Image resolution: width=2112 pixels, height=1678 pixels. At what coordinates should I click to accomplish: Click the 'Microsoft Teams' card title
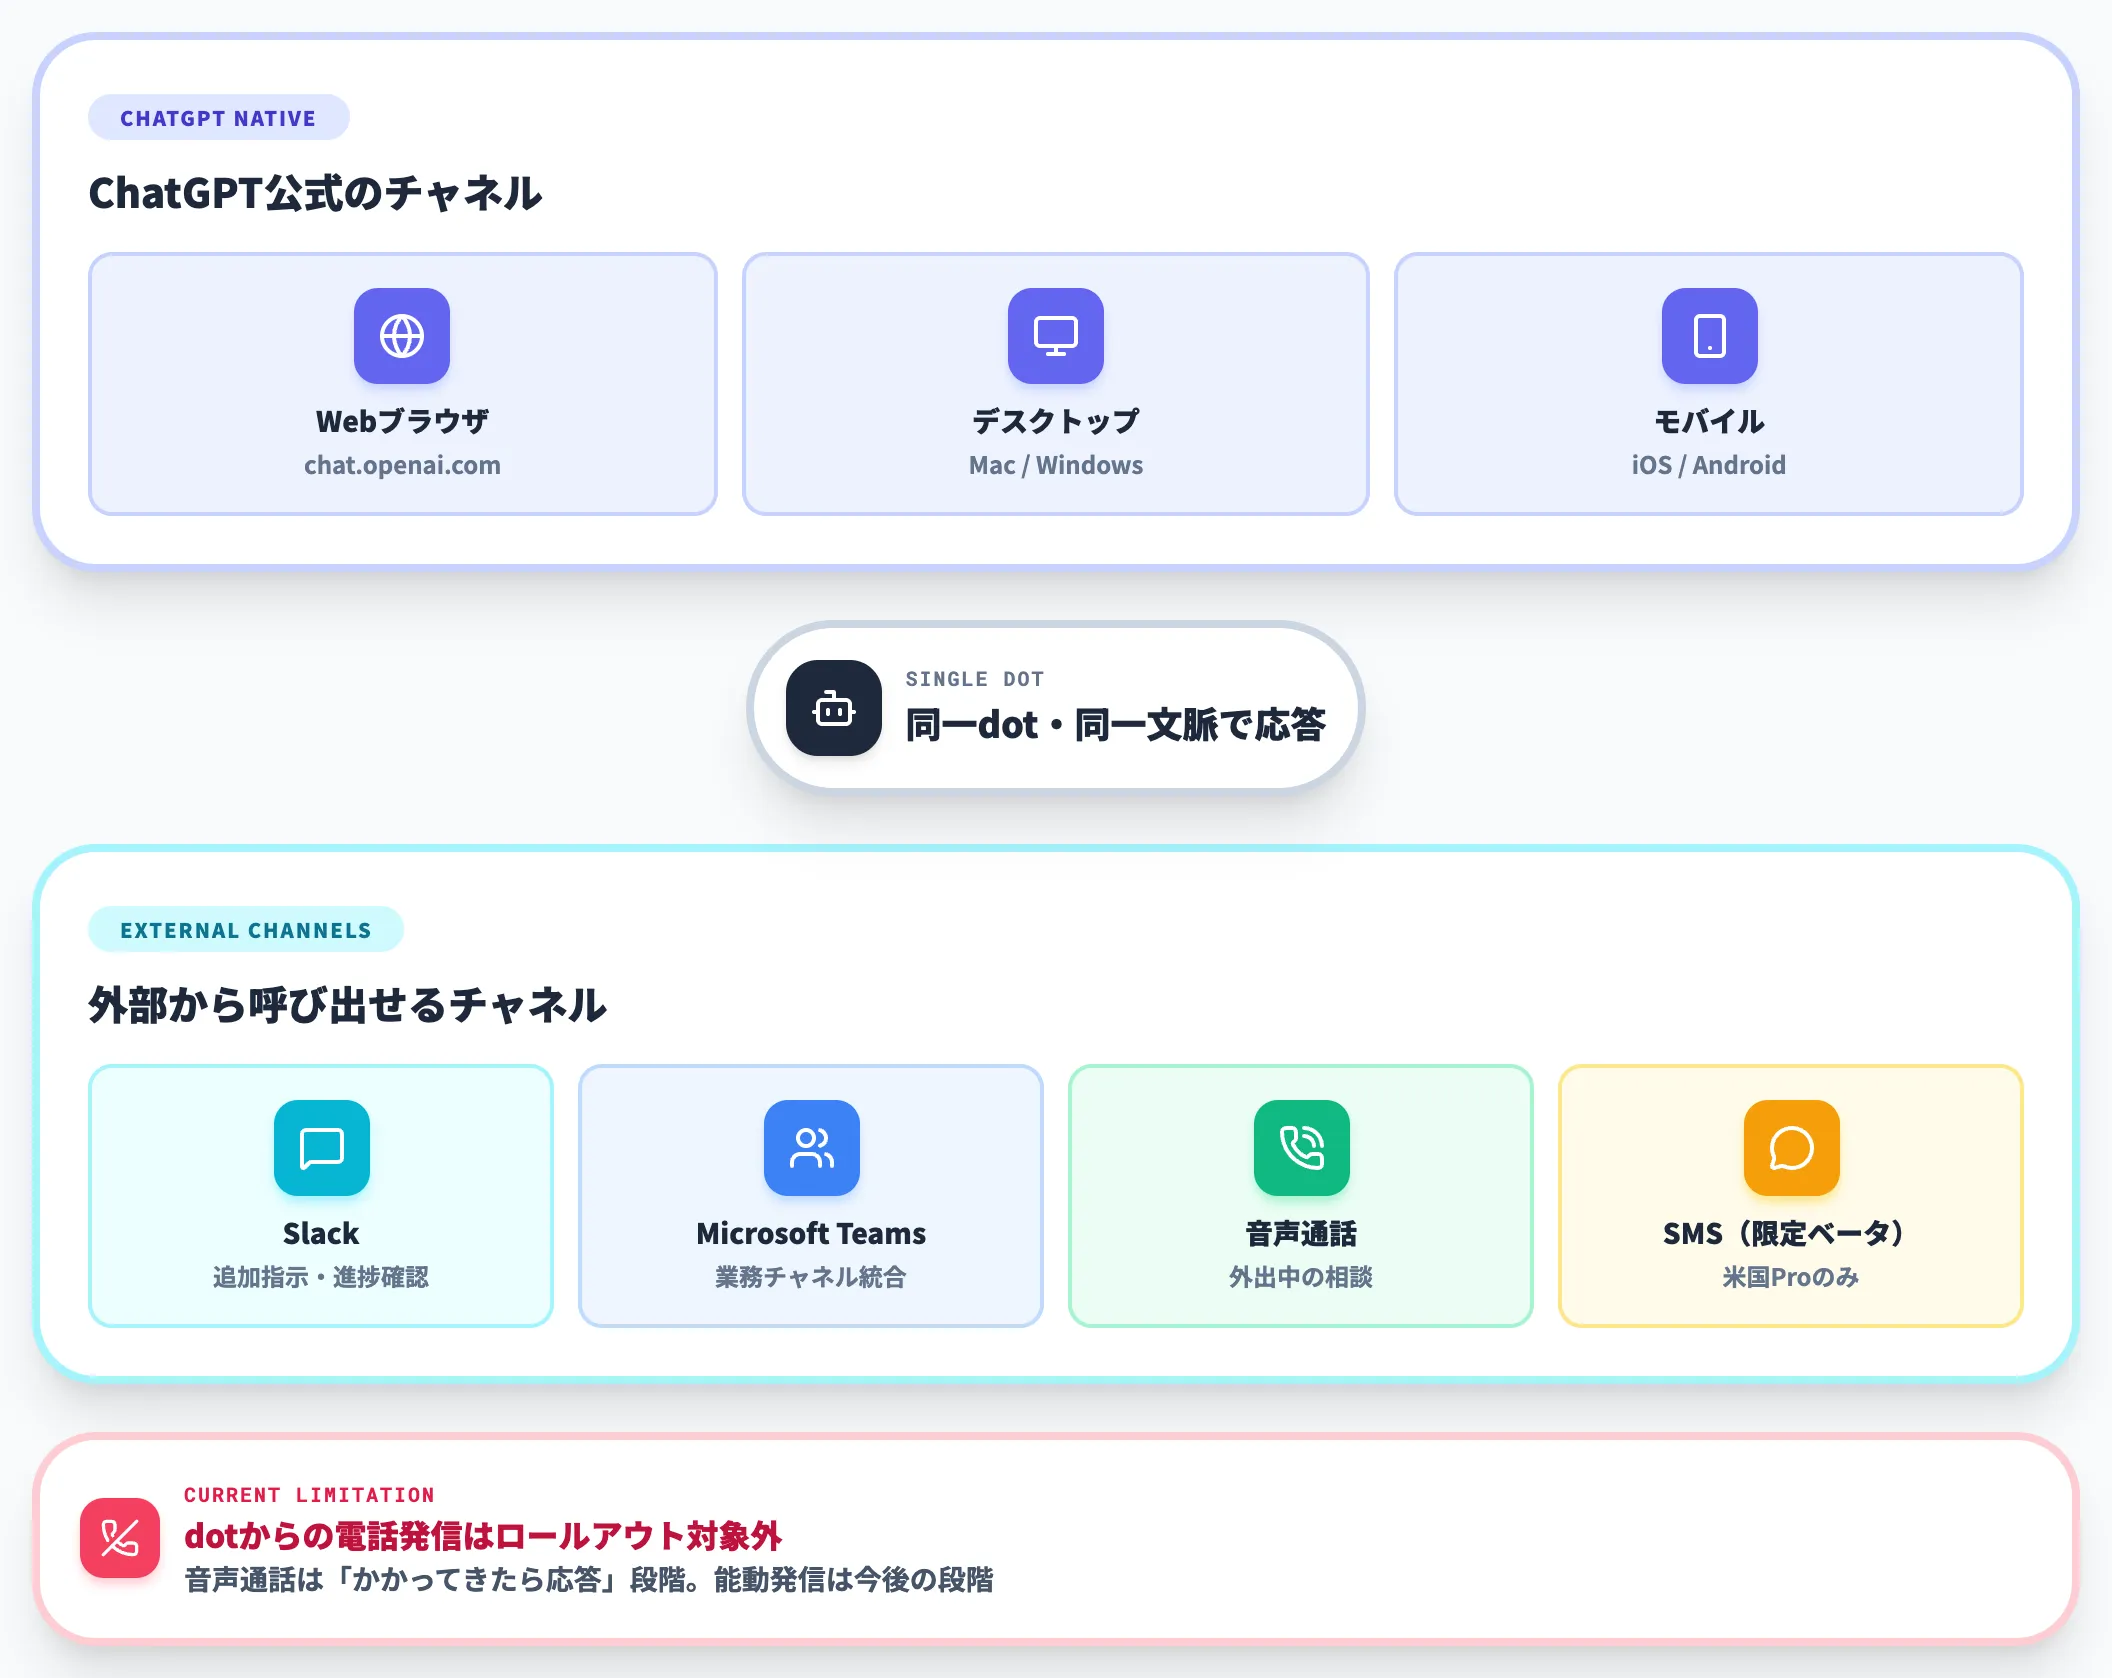coord(811,1233)
